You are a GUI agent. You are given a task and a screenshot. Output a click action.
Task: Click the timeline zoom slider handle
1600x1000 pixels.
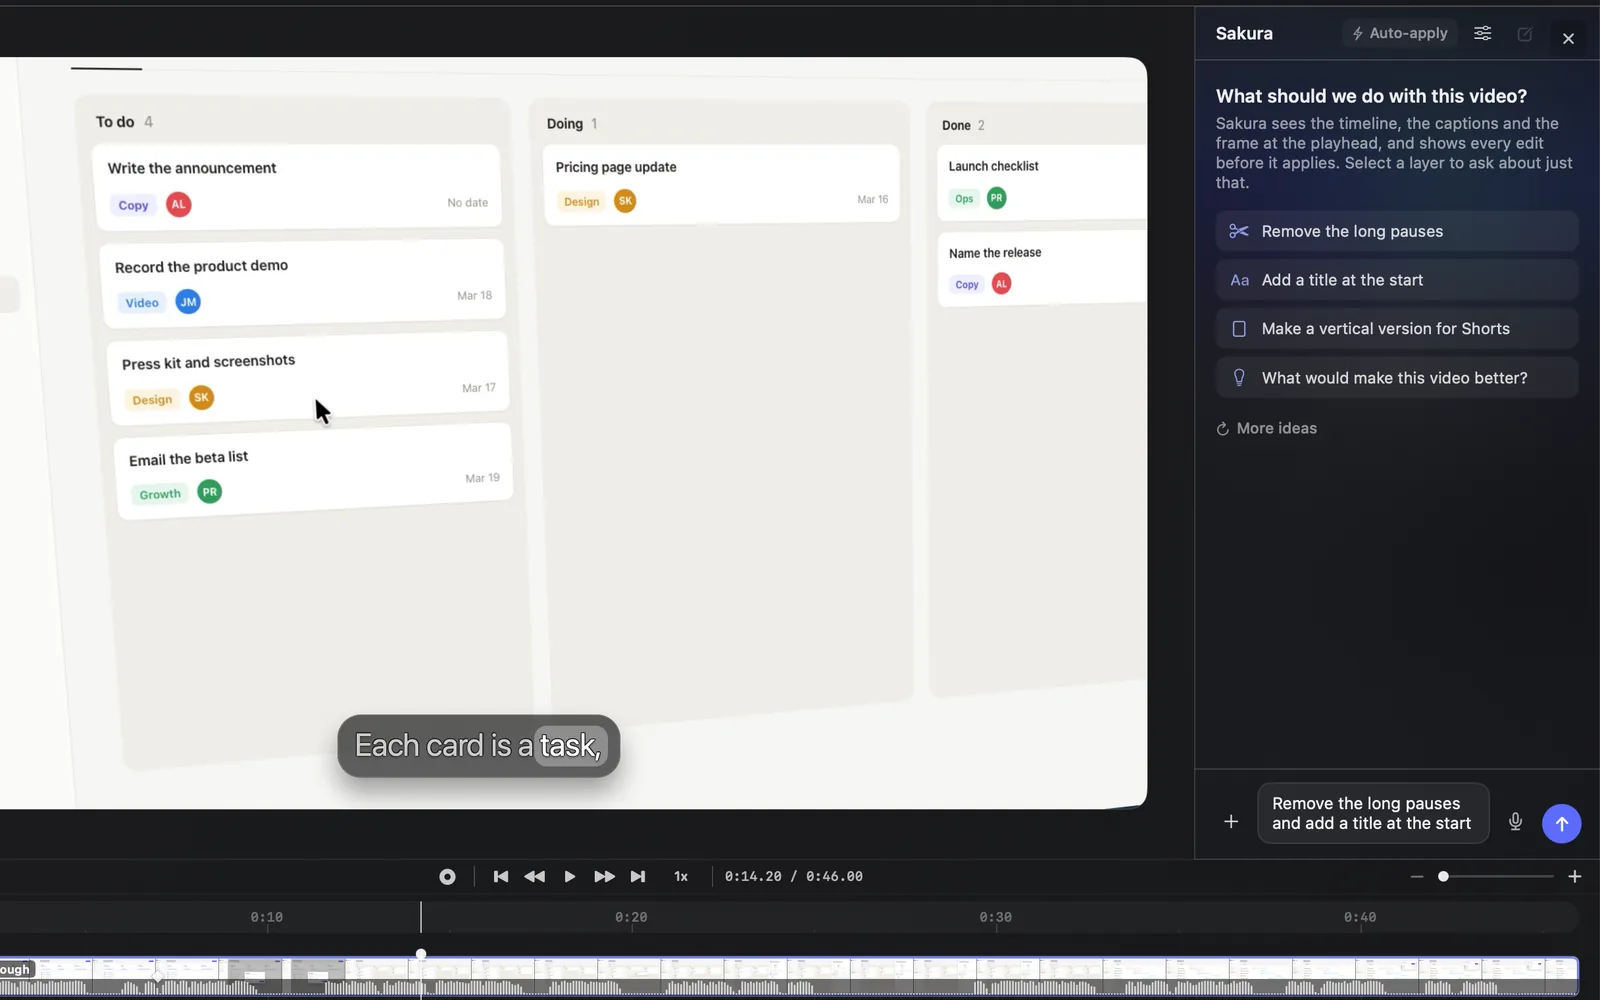coord(1443,877)
